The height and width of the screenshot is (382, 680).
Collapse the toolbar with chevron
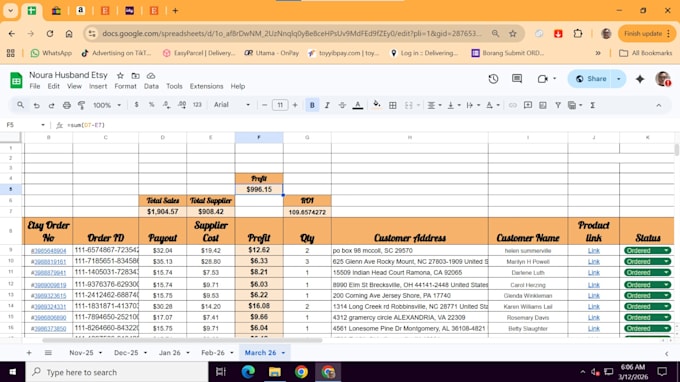[659, 105]
